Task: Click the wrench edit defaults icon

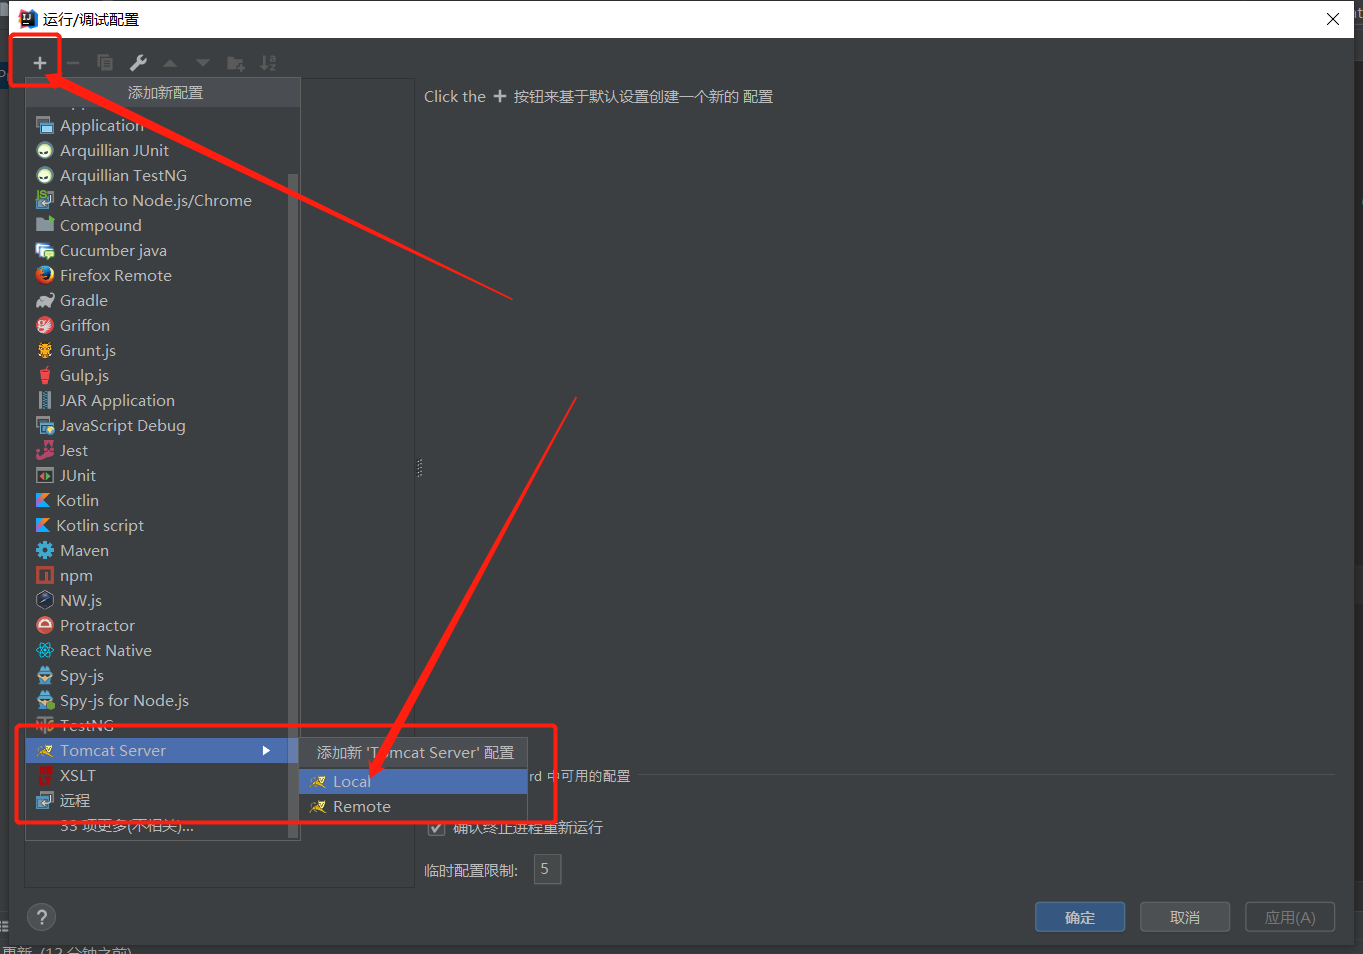Action: coord(138,63)
